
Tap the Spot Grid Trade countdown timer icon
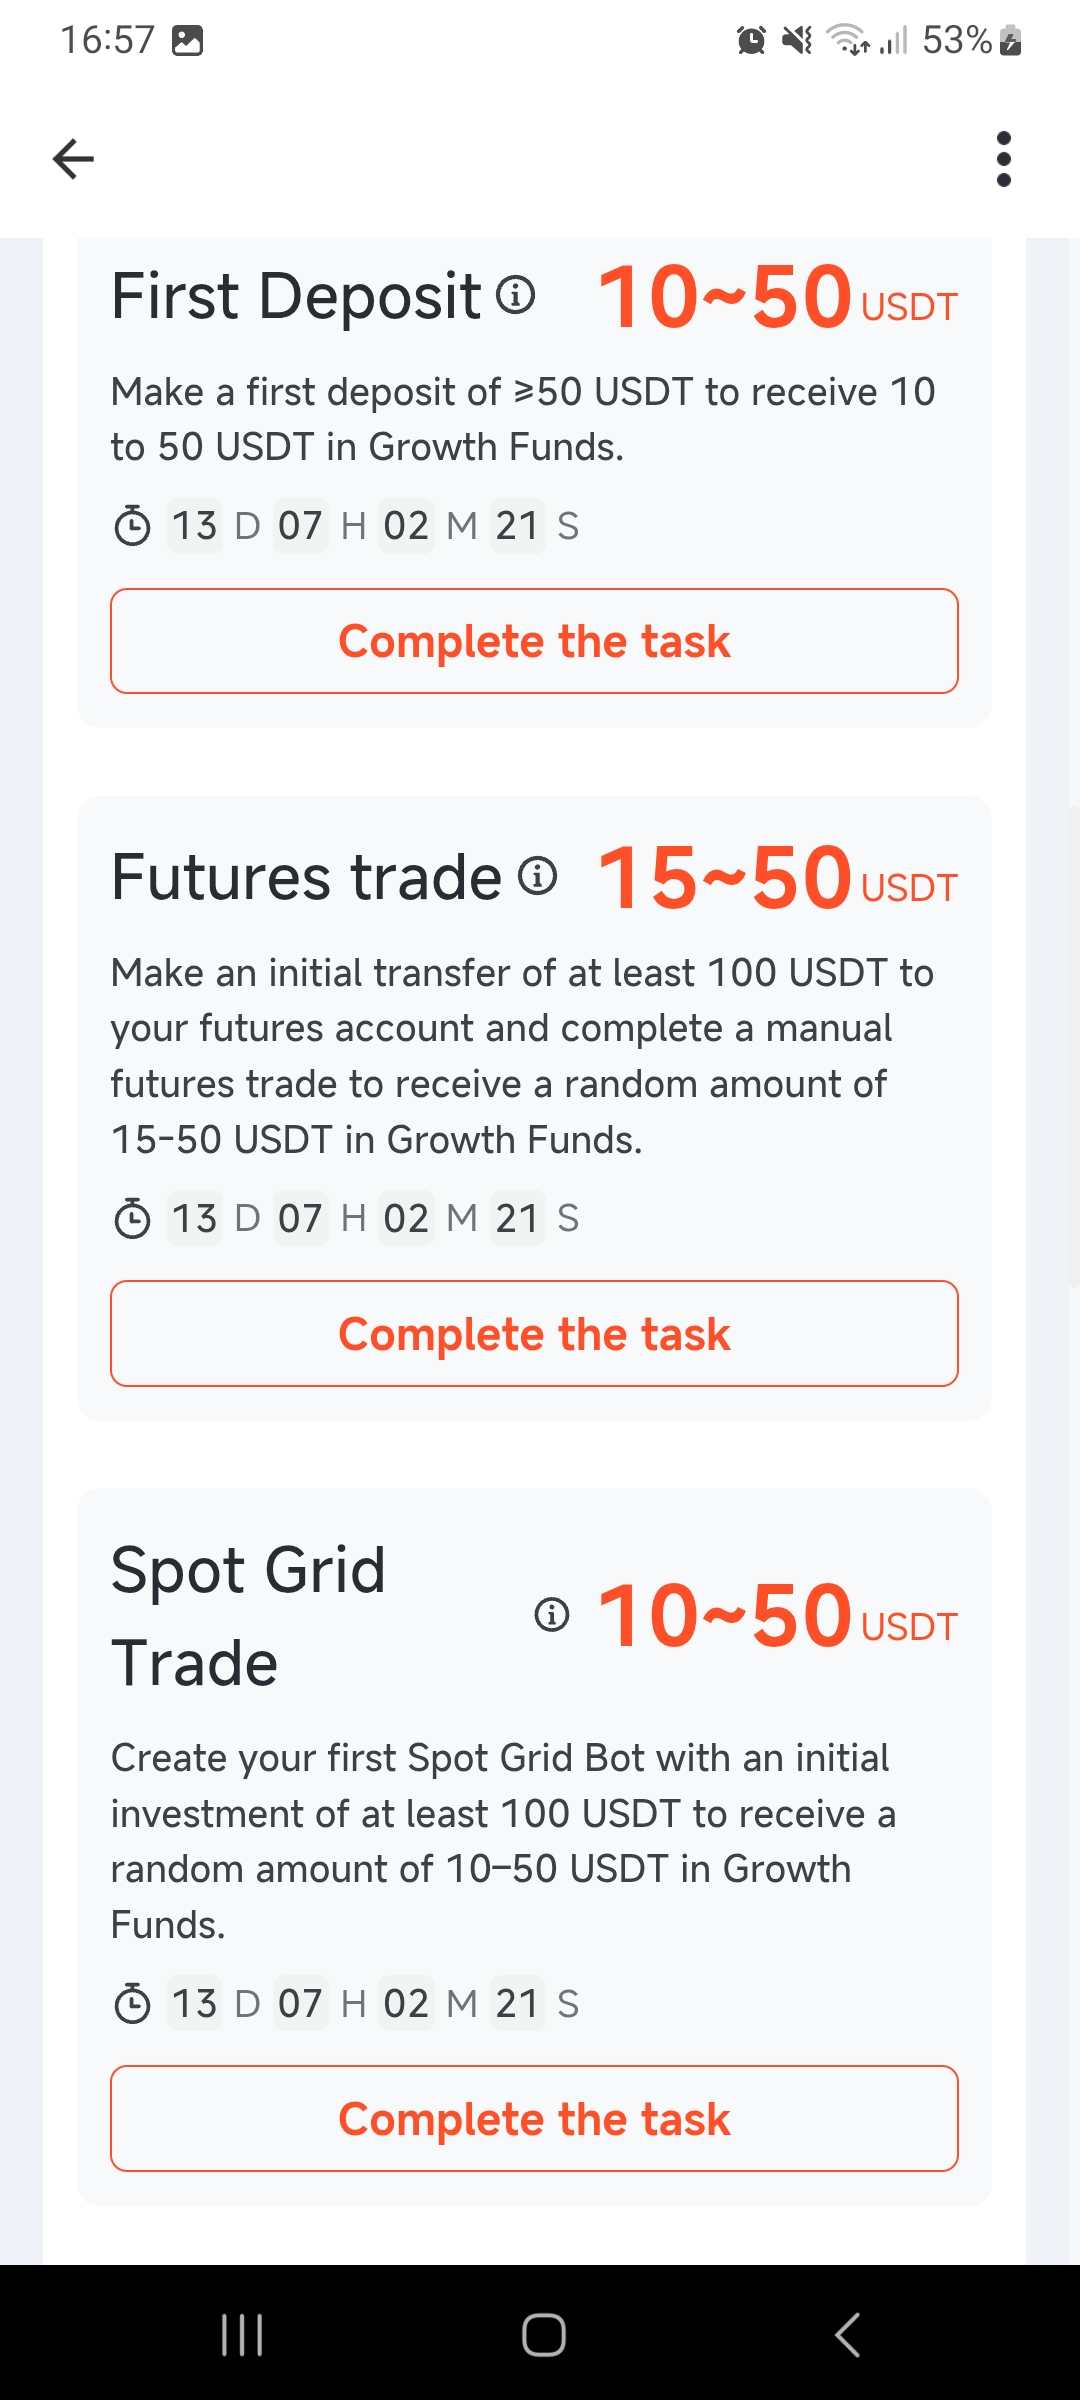(x=132, y=2004)
